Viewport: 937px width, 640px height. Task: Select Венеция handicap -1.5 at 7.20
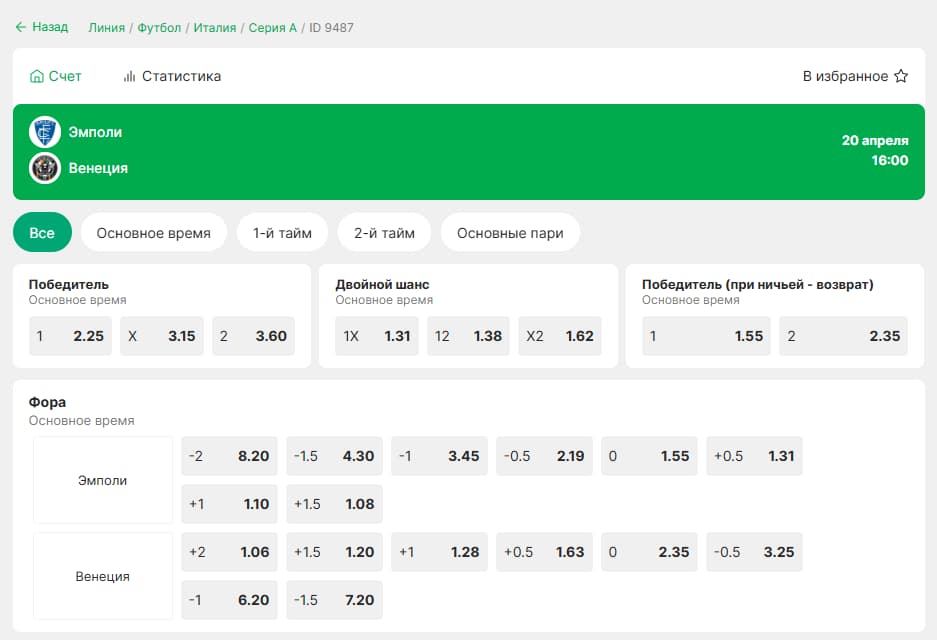tap(334, 599)
